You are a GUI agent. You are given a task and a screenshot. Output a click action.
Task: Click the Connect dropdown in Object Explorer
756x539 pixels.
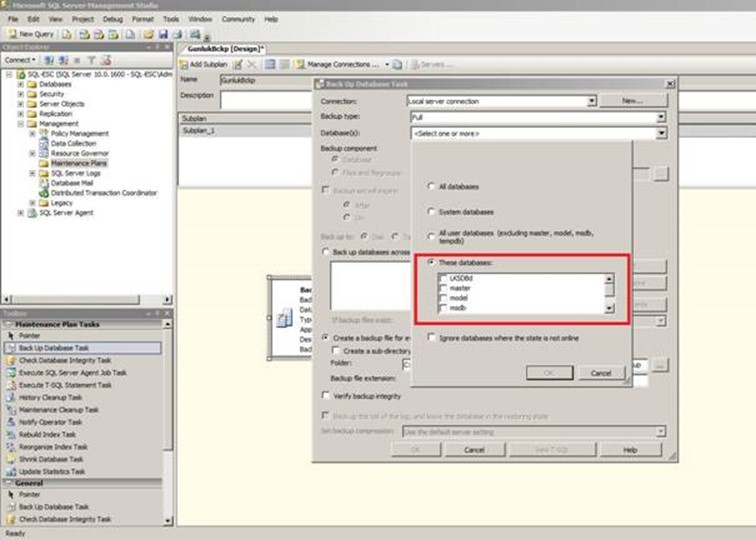point(19,60)
